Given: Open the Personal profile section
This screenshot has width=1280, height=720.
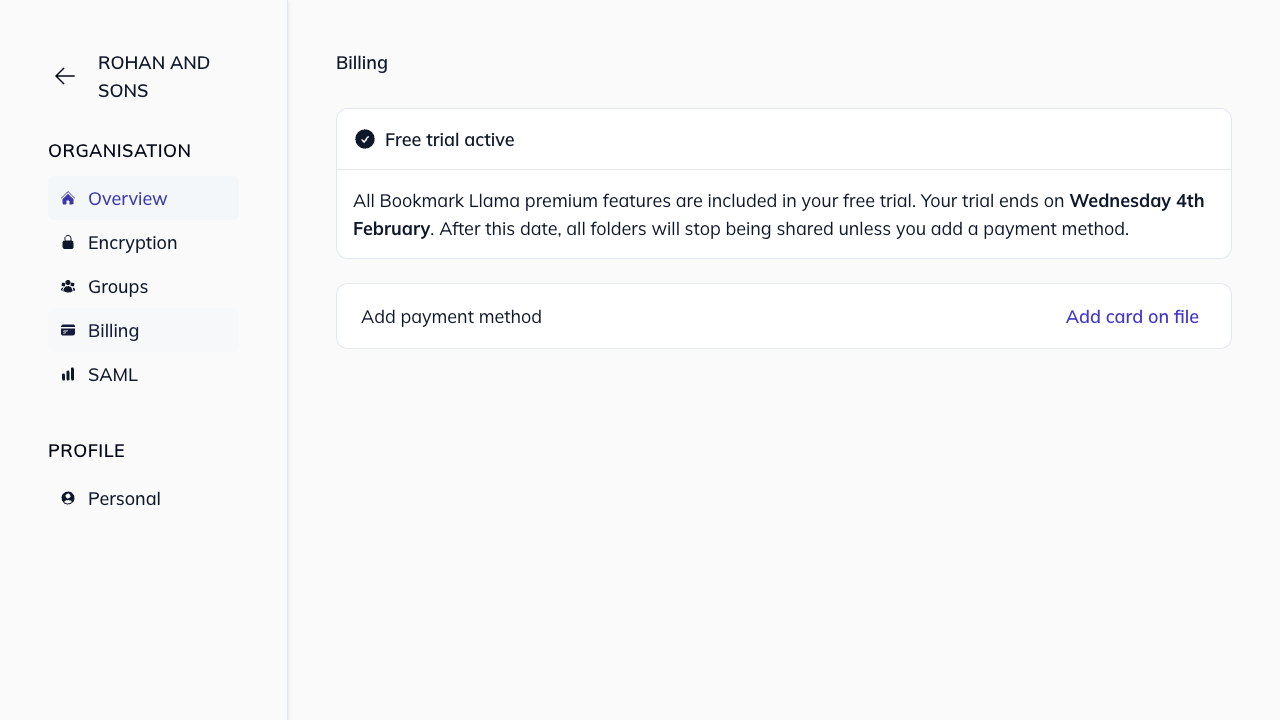Looking at the screenshot, I should (x=124, y=498).
